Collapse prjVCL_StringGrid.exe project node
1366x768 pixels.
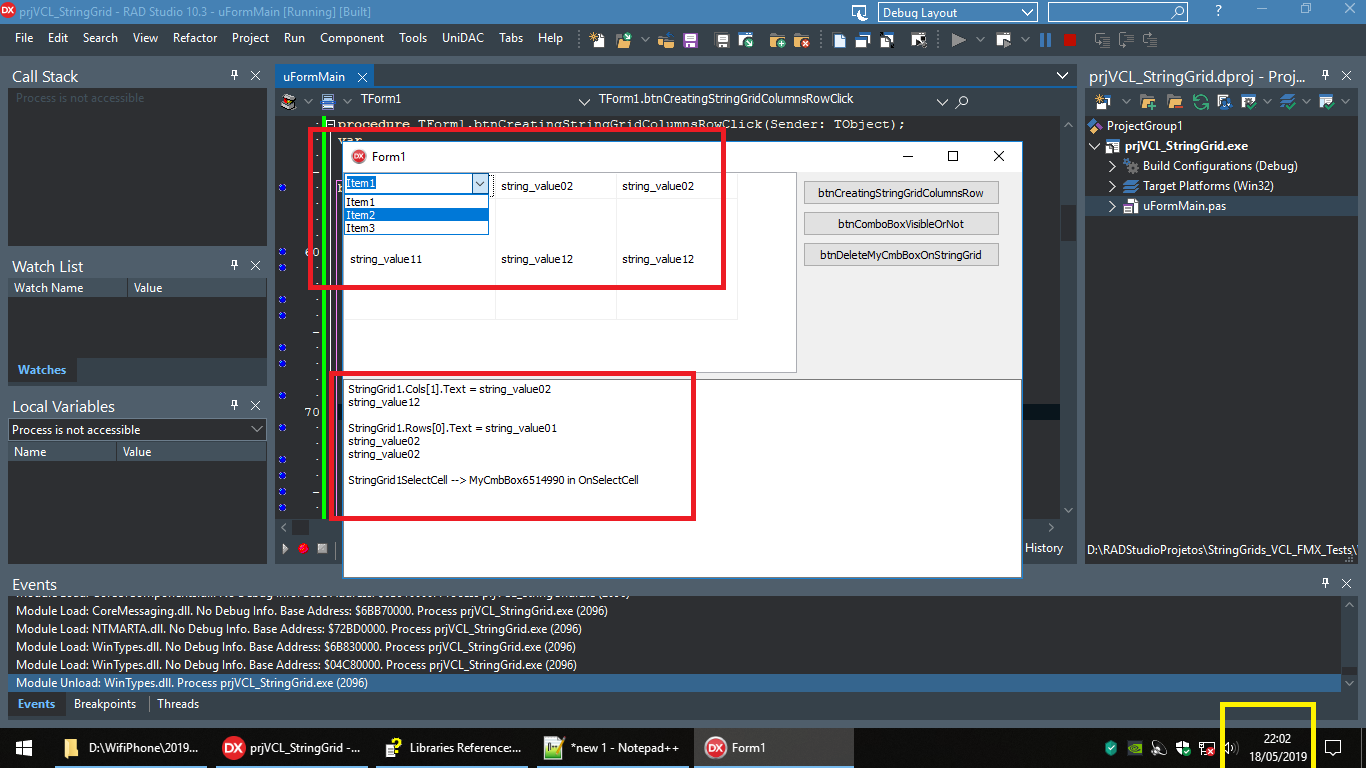pos(1096,146)
